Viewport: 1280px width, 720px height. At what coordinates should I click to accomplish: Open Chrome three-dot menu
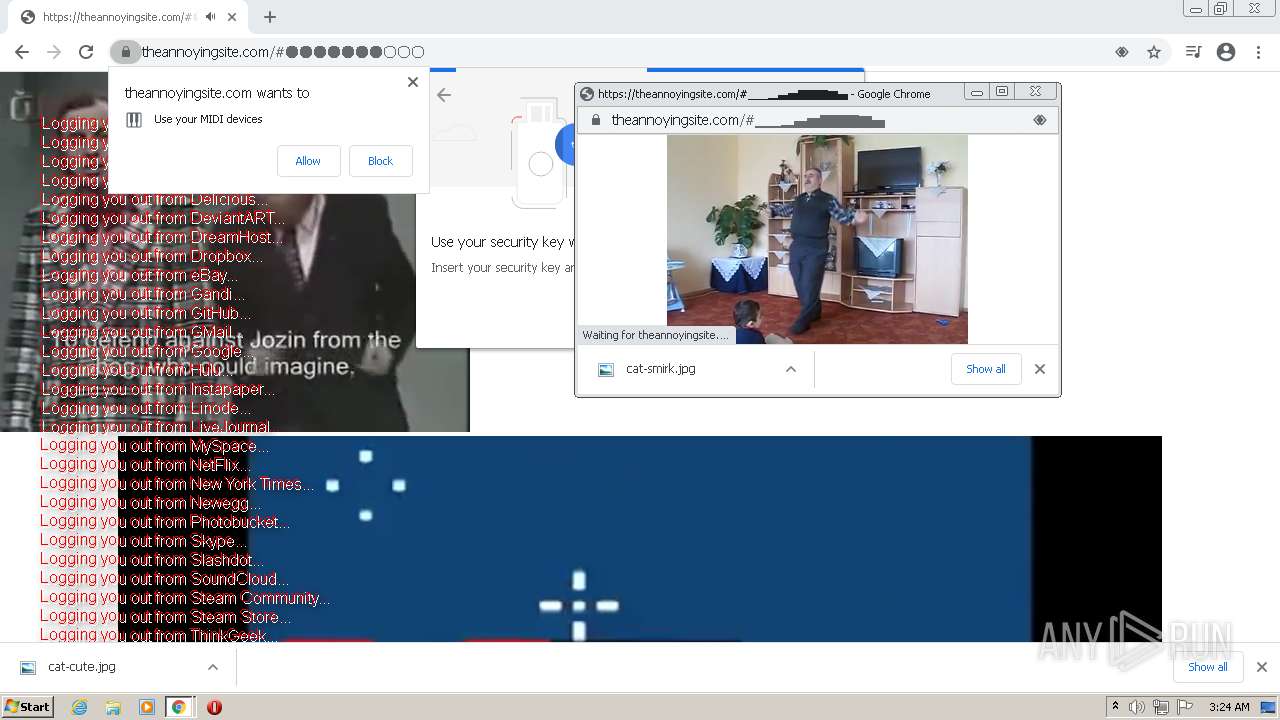tap(1258, 52)
